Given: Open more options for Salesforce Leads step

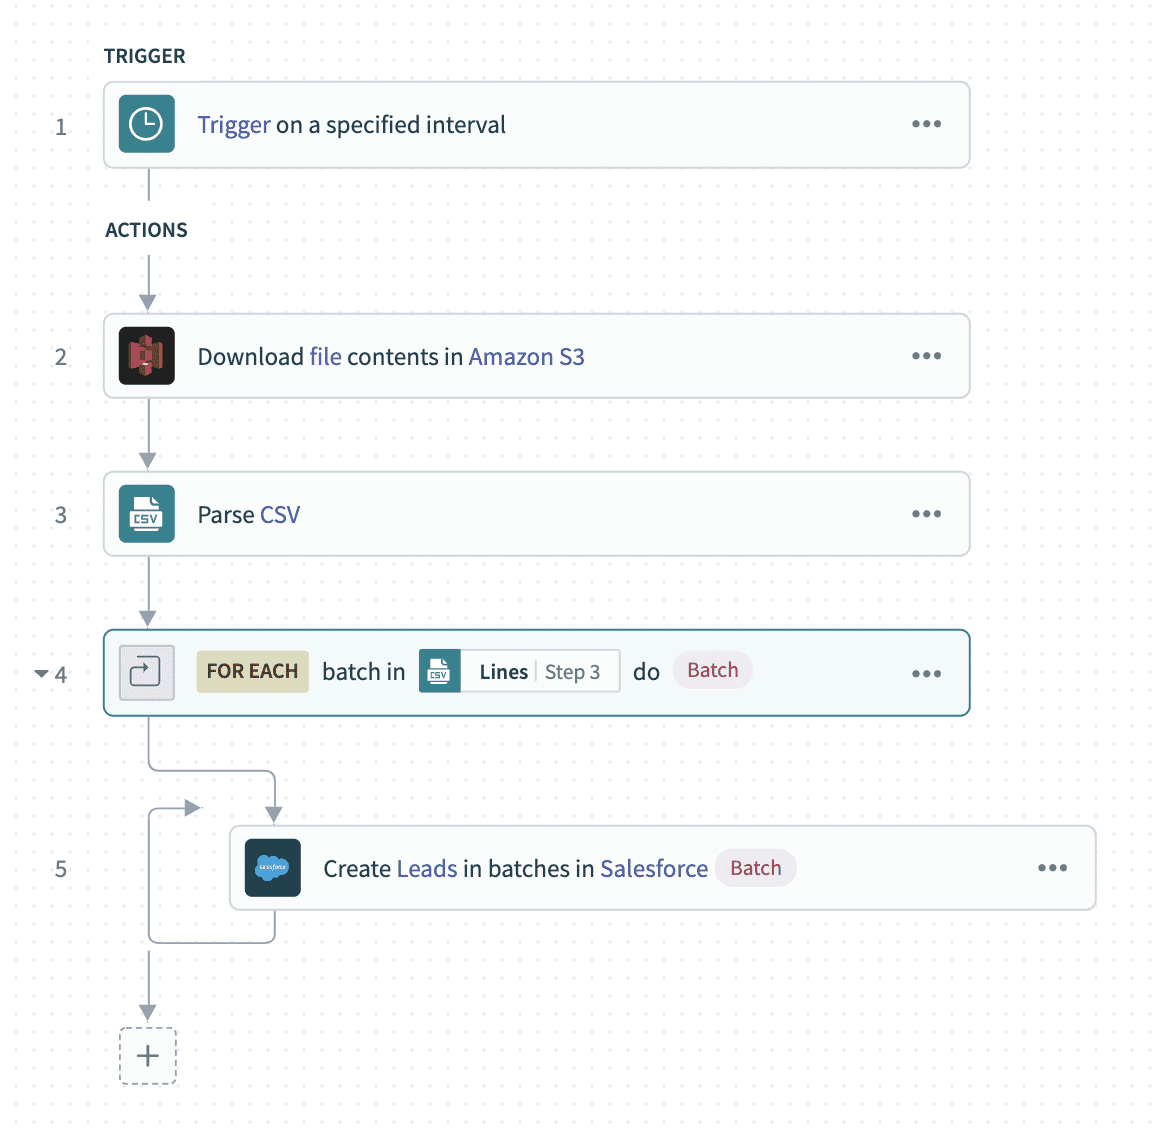Looking at the screenshot, I should (x=1052, y=868).
